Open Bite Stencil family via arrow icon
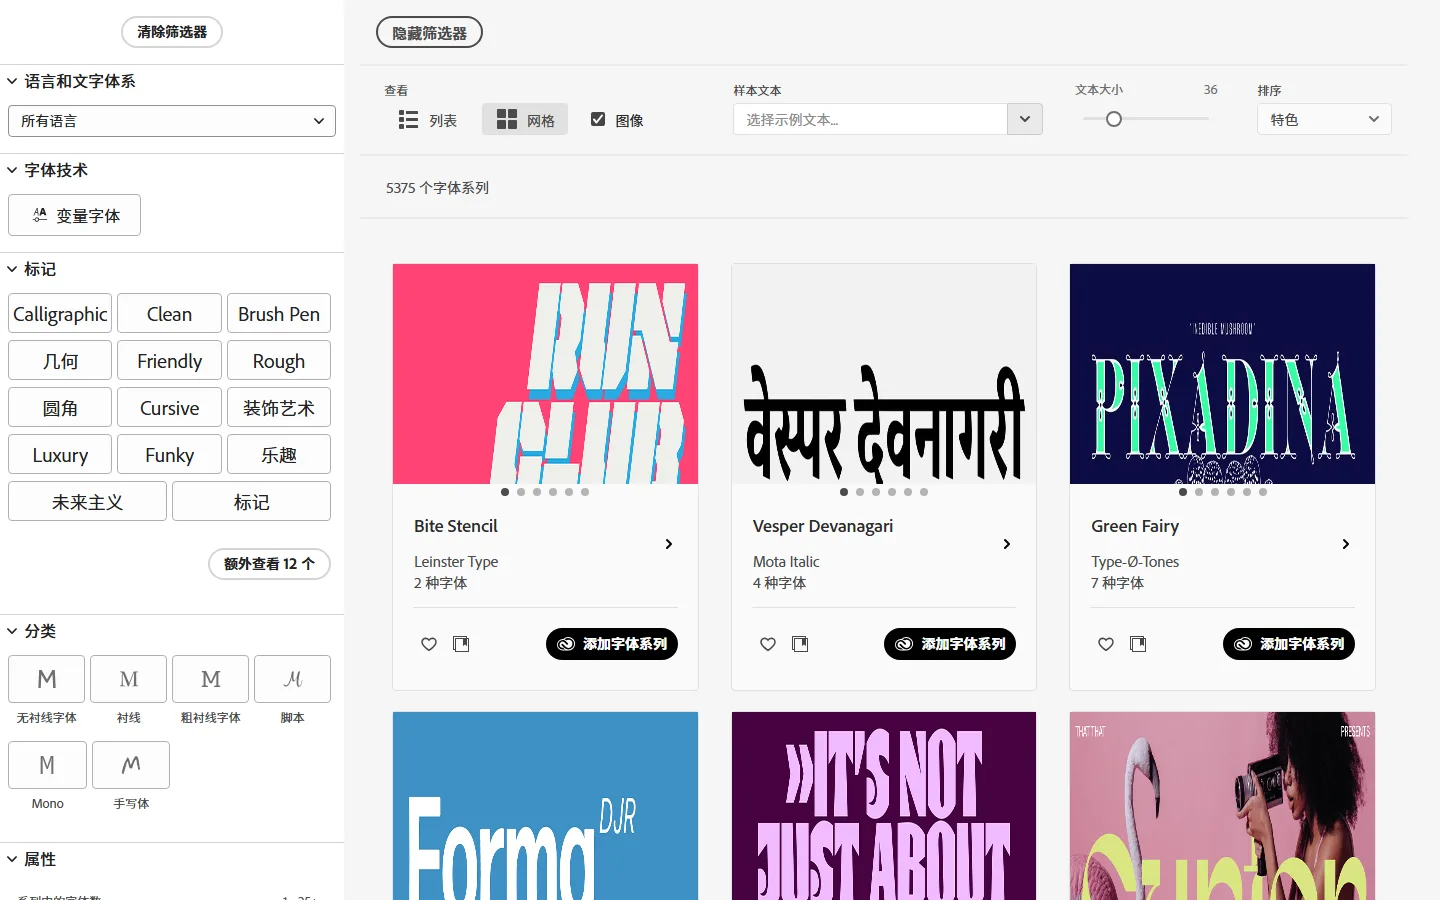 pyautogui.click(x=669, y=544)
